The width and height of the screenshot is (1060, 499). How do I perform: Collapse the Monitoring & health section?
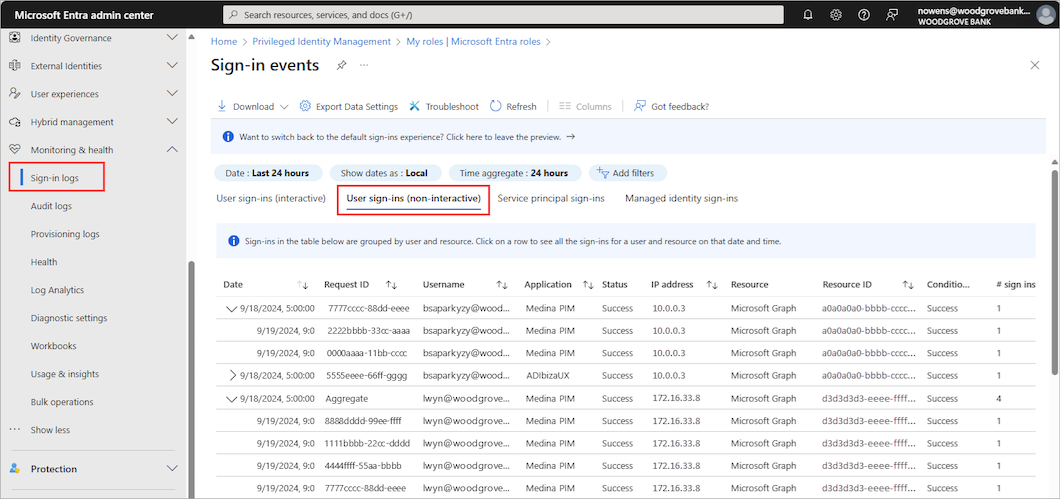[x=172, y=150]
